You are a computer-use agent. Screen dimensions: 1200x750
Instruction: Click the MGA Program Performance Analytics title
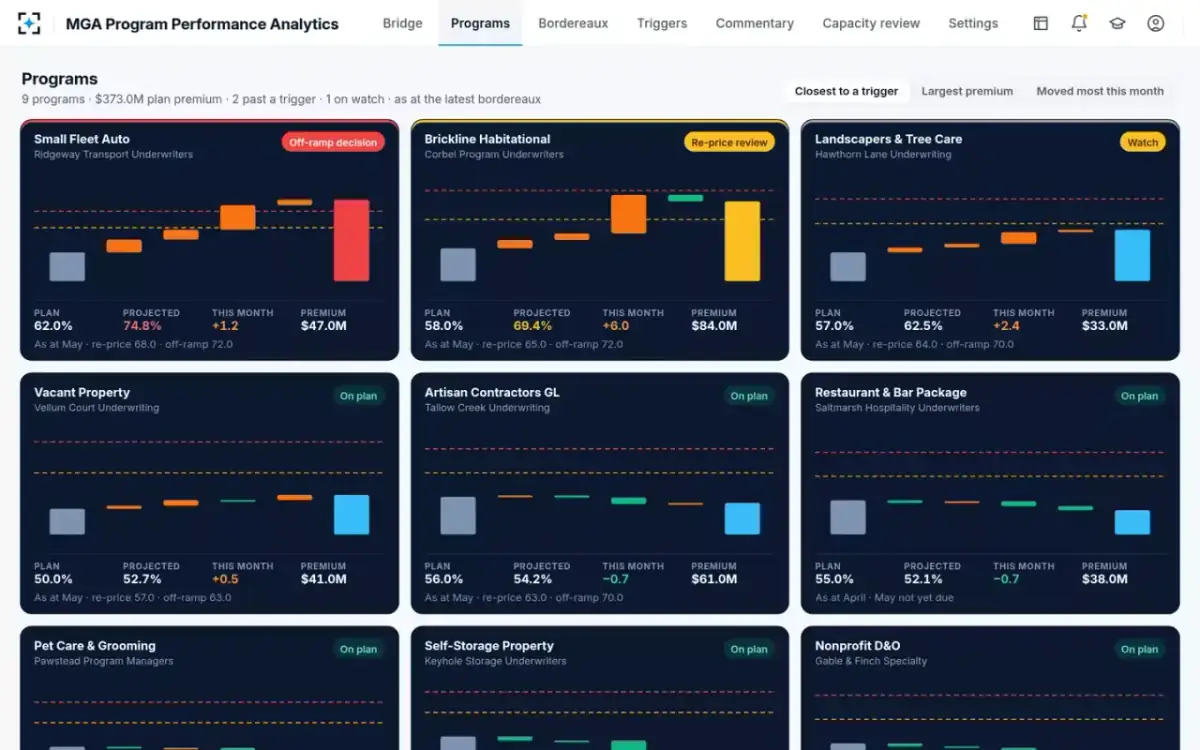pyautogui.click(x=202, y=23)
